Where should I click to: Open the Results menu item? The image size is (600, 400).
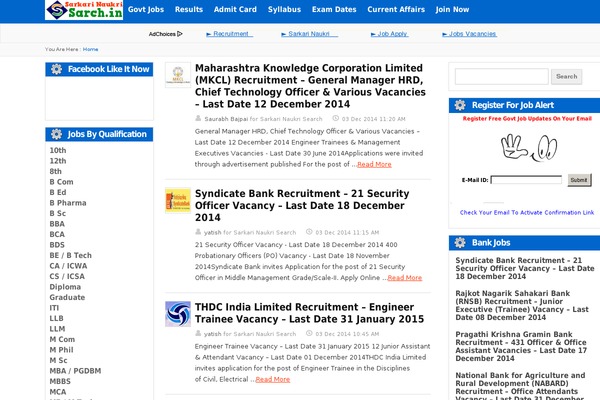click(x=189, y=10)
